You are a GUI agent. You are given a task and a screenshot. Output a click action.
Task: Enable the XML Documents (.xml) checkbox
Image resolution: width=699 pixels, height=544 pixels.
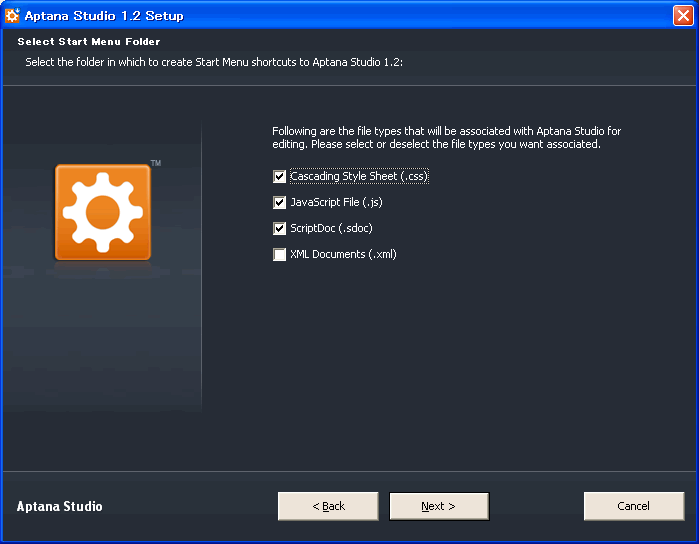coord(279,255)
